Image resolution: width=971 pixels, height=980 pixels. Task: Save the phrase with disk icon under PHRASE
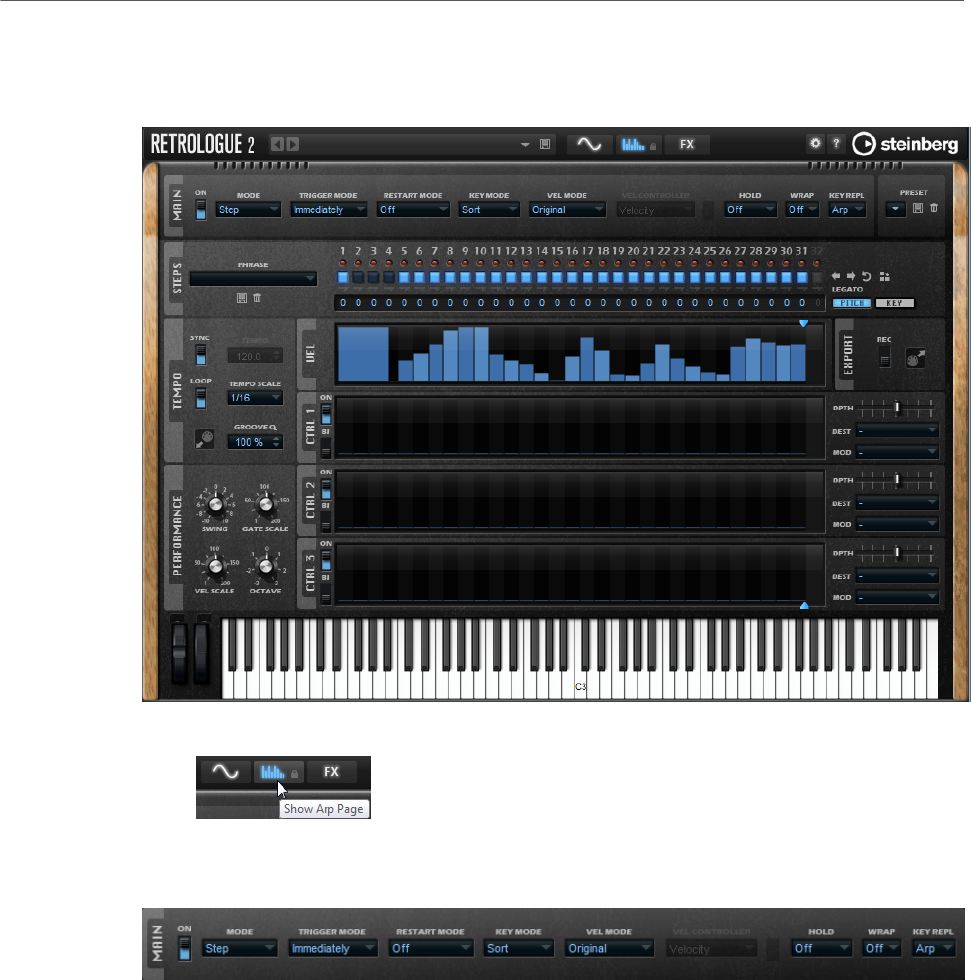(242, 298)
